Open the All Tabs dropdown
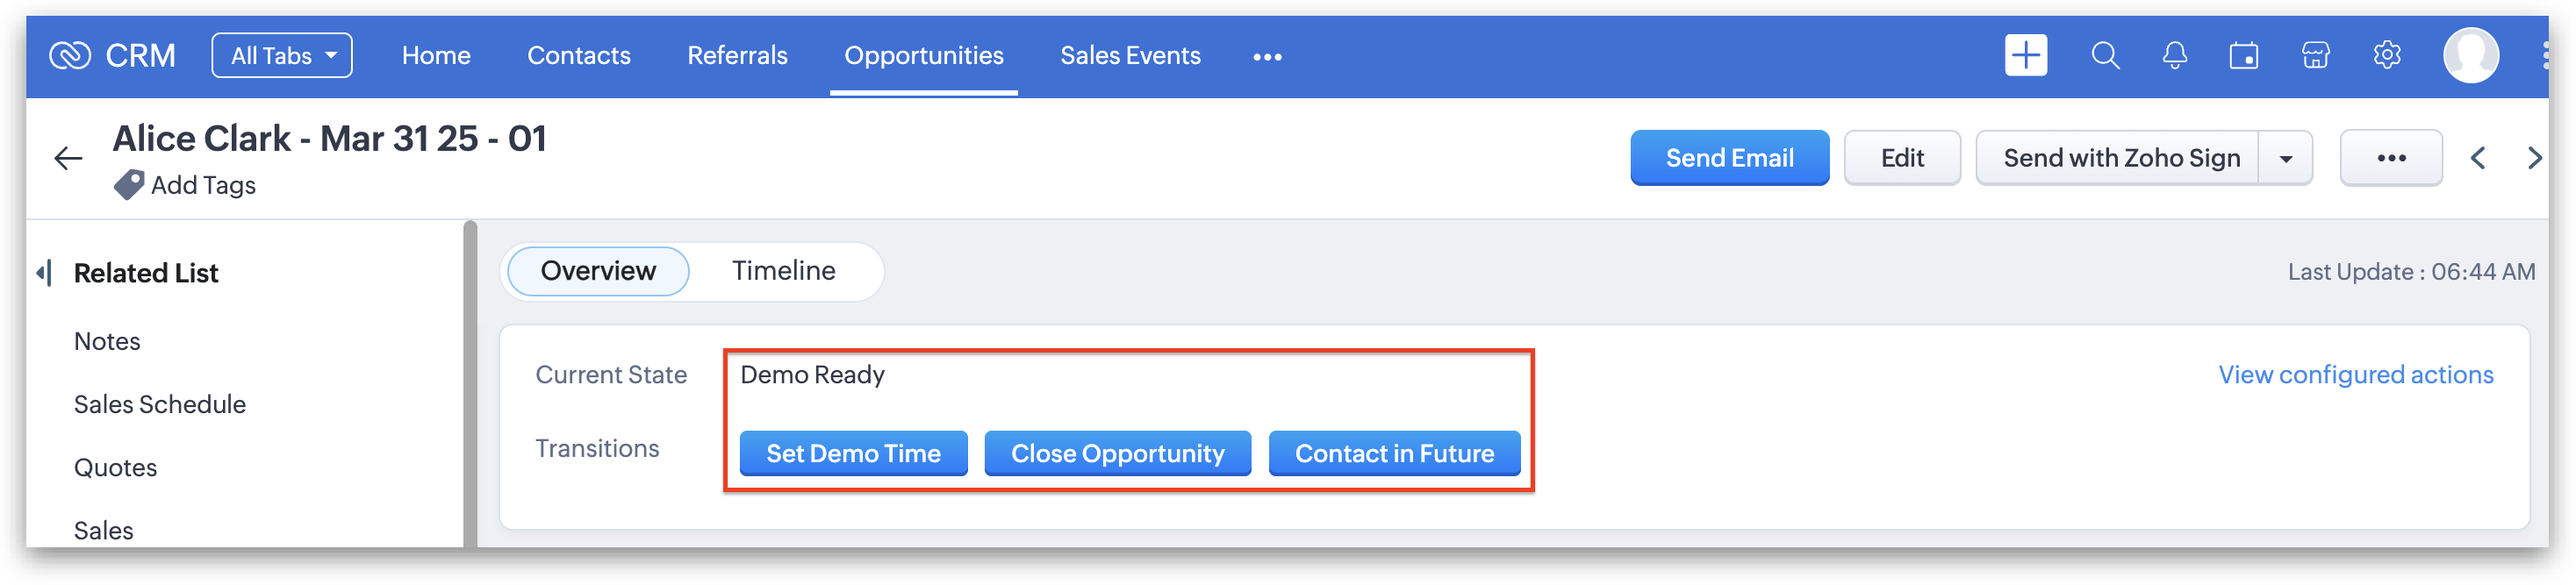2576x585 pixels. pos(282,55)
